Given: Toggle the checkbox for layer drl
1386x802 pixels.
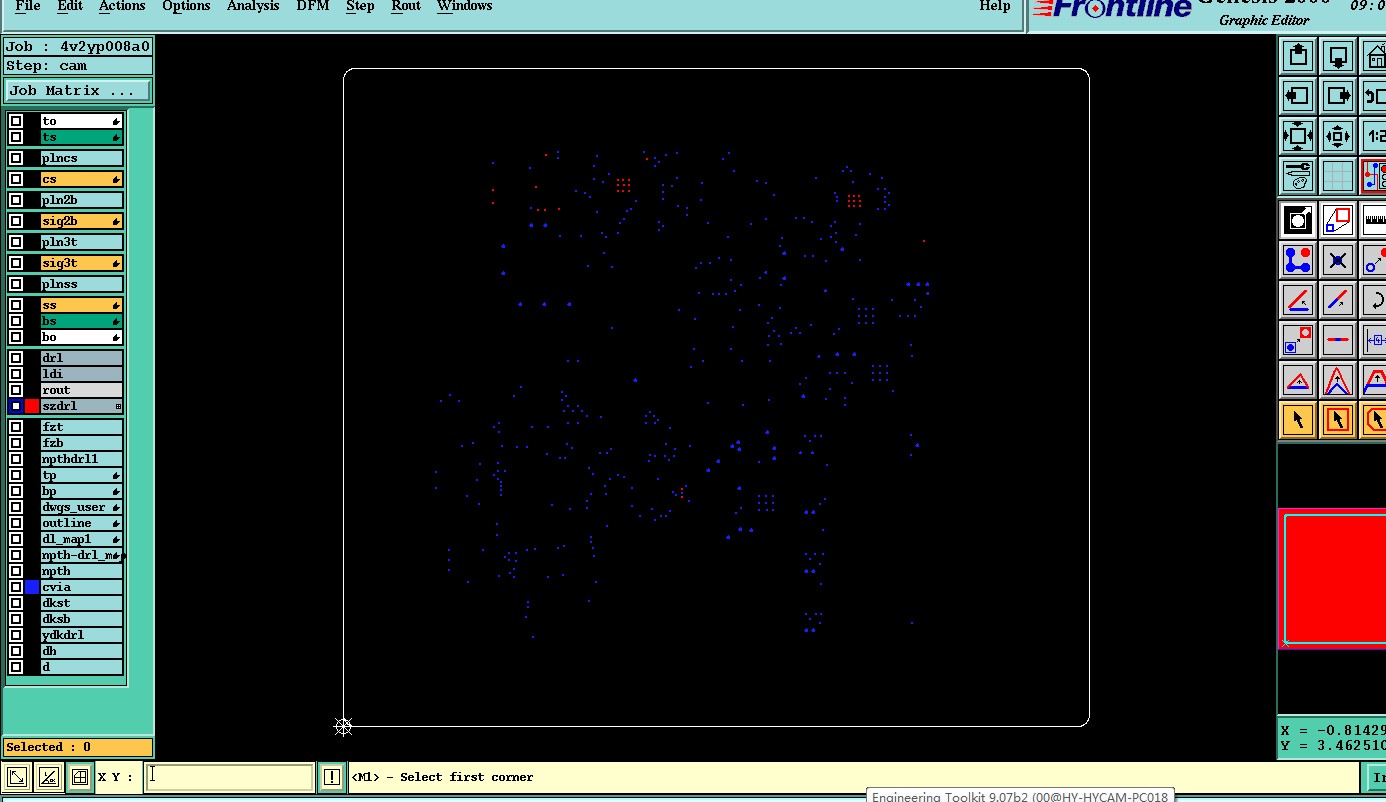Looking at the screenshot, I should point(16,358).
